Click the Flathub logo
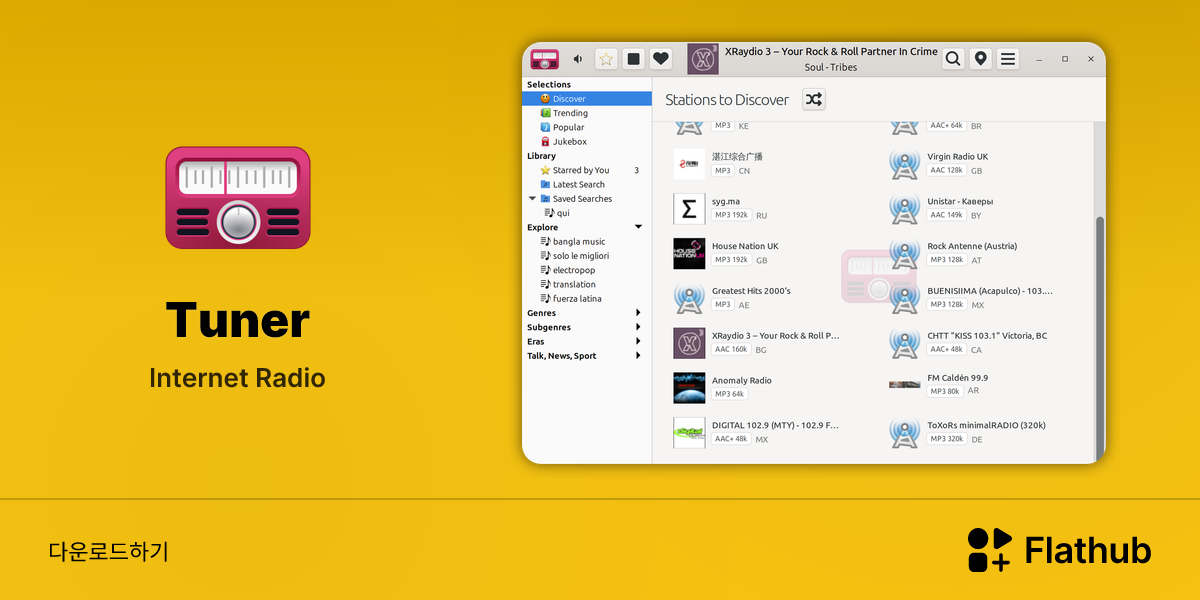Image resolution: width=1200 pixels, height=600 pixels. [x=1059, y=550]
